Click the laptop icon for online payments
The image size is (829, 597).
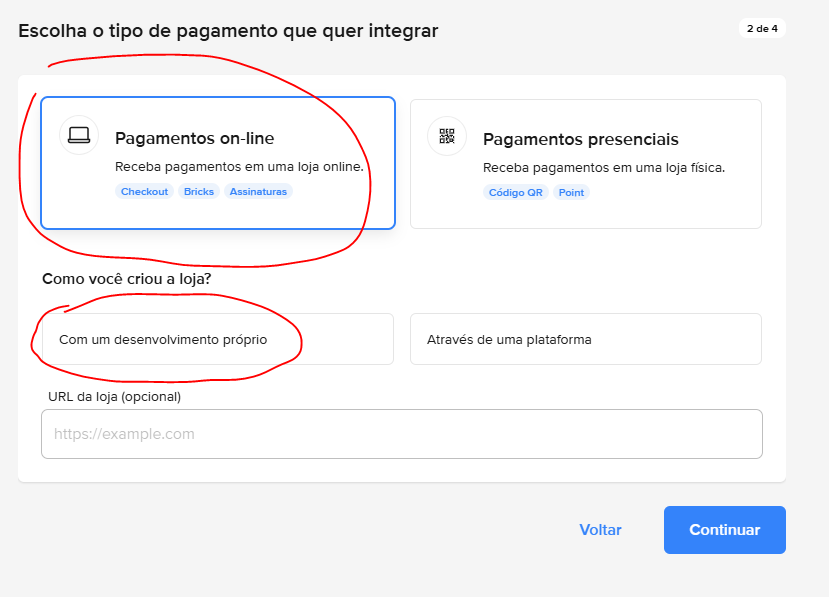[79, 135]
